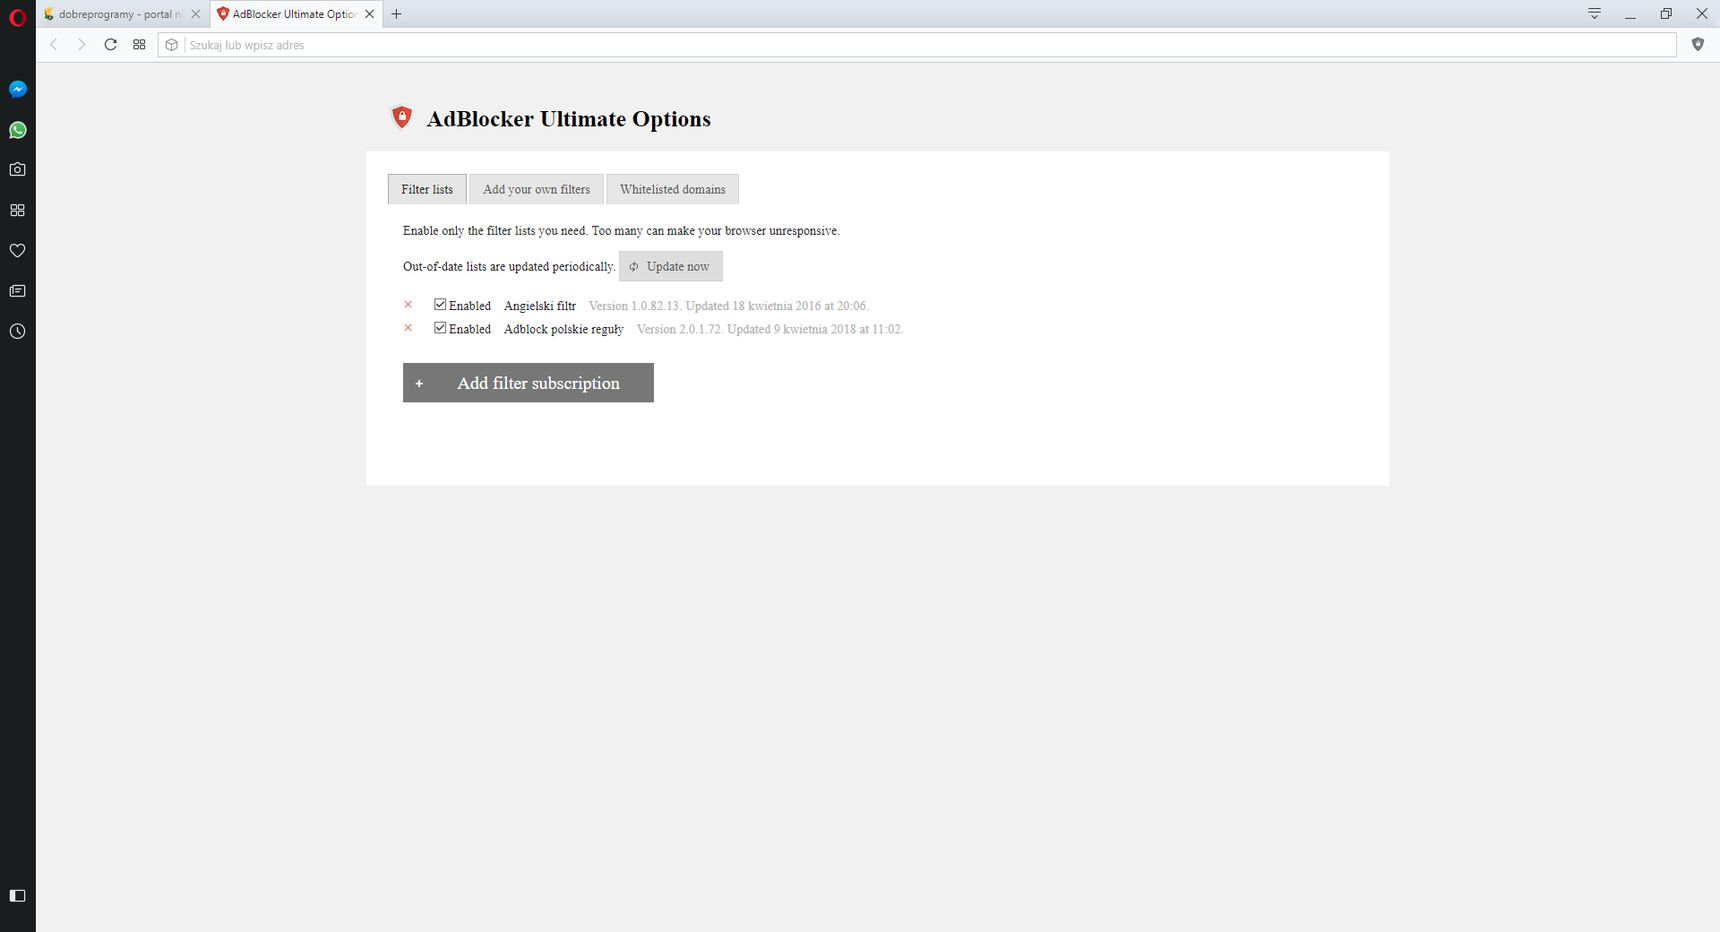Click the Version 2.0.1.72 update text
The height and width of the screenshot is (932, 1720).
tap(770, 329)
